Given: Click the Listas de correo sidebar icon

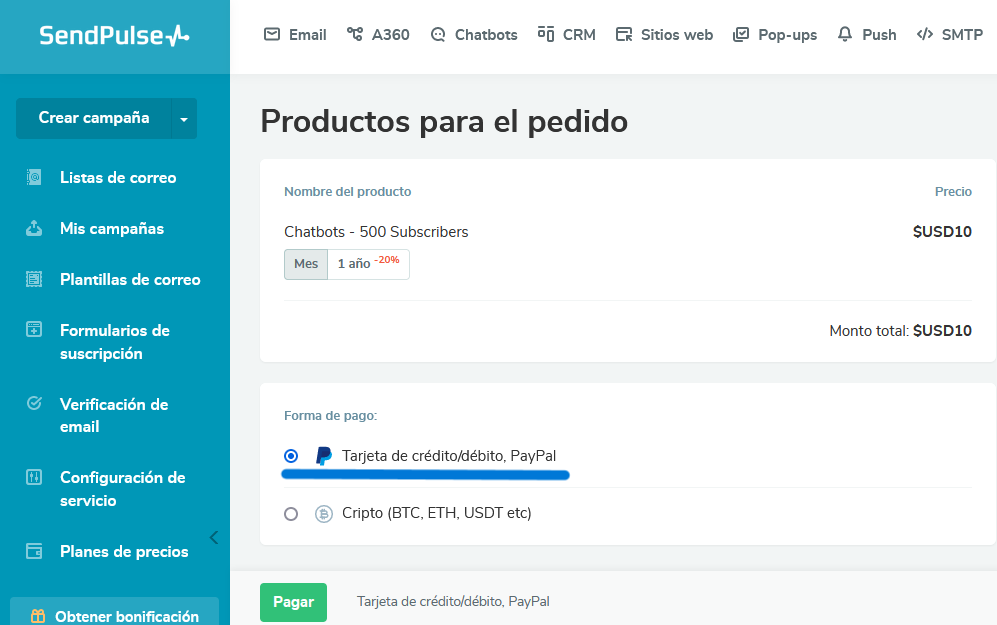Looking at the screenshot, I should (34, 177).
